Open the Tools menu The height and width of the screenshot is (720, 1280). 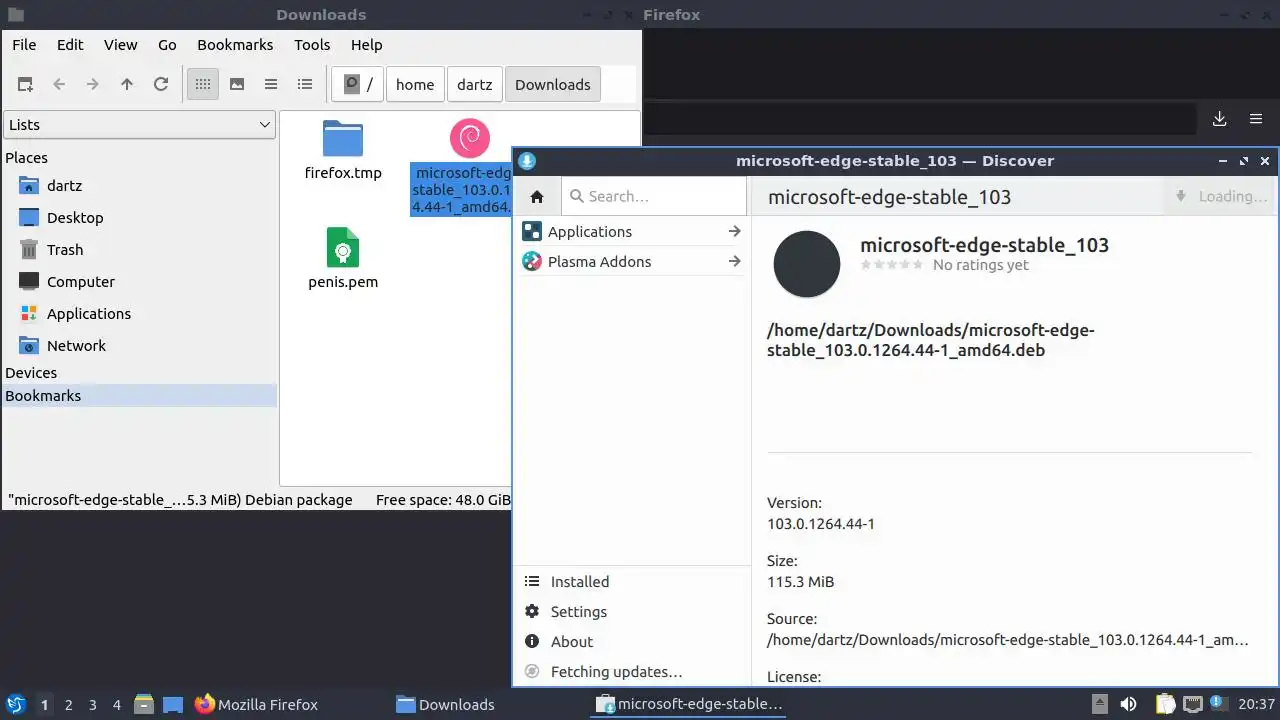(312, 45)
